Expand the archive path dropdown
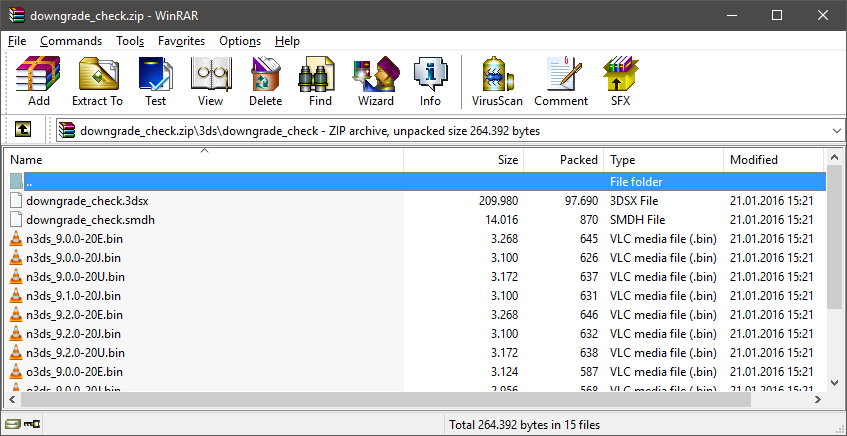 836,130
